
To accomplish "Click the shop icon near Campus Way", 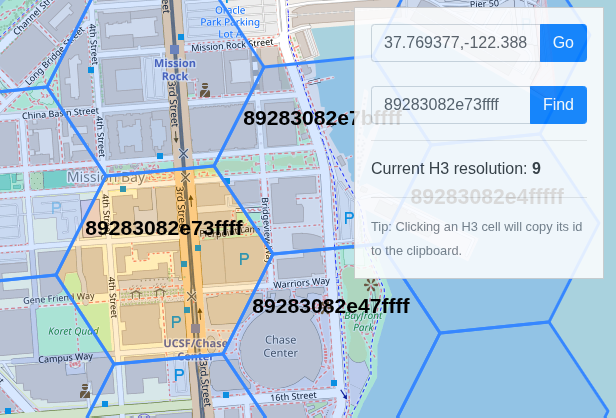I will point(85,390).
